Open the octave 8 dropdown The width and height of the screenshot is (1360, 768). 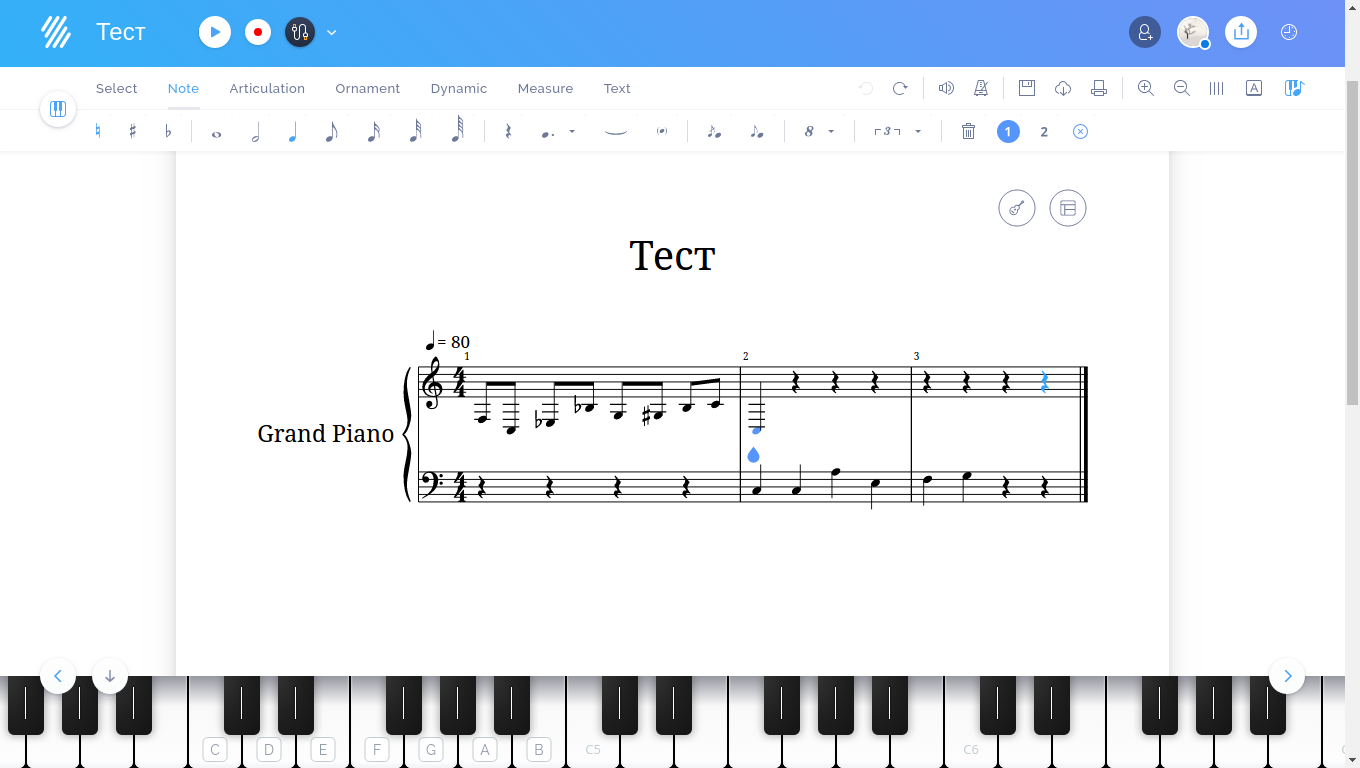pos(831,131)
